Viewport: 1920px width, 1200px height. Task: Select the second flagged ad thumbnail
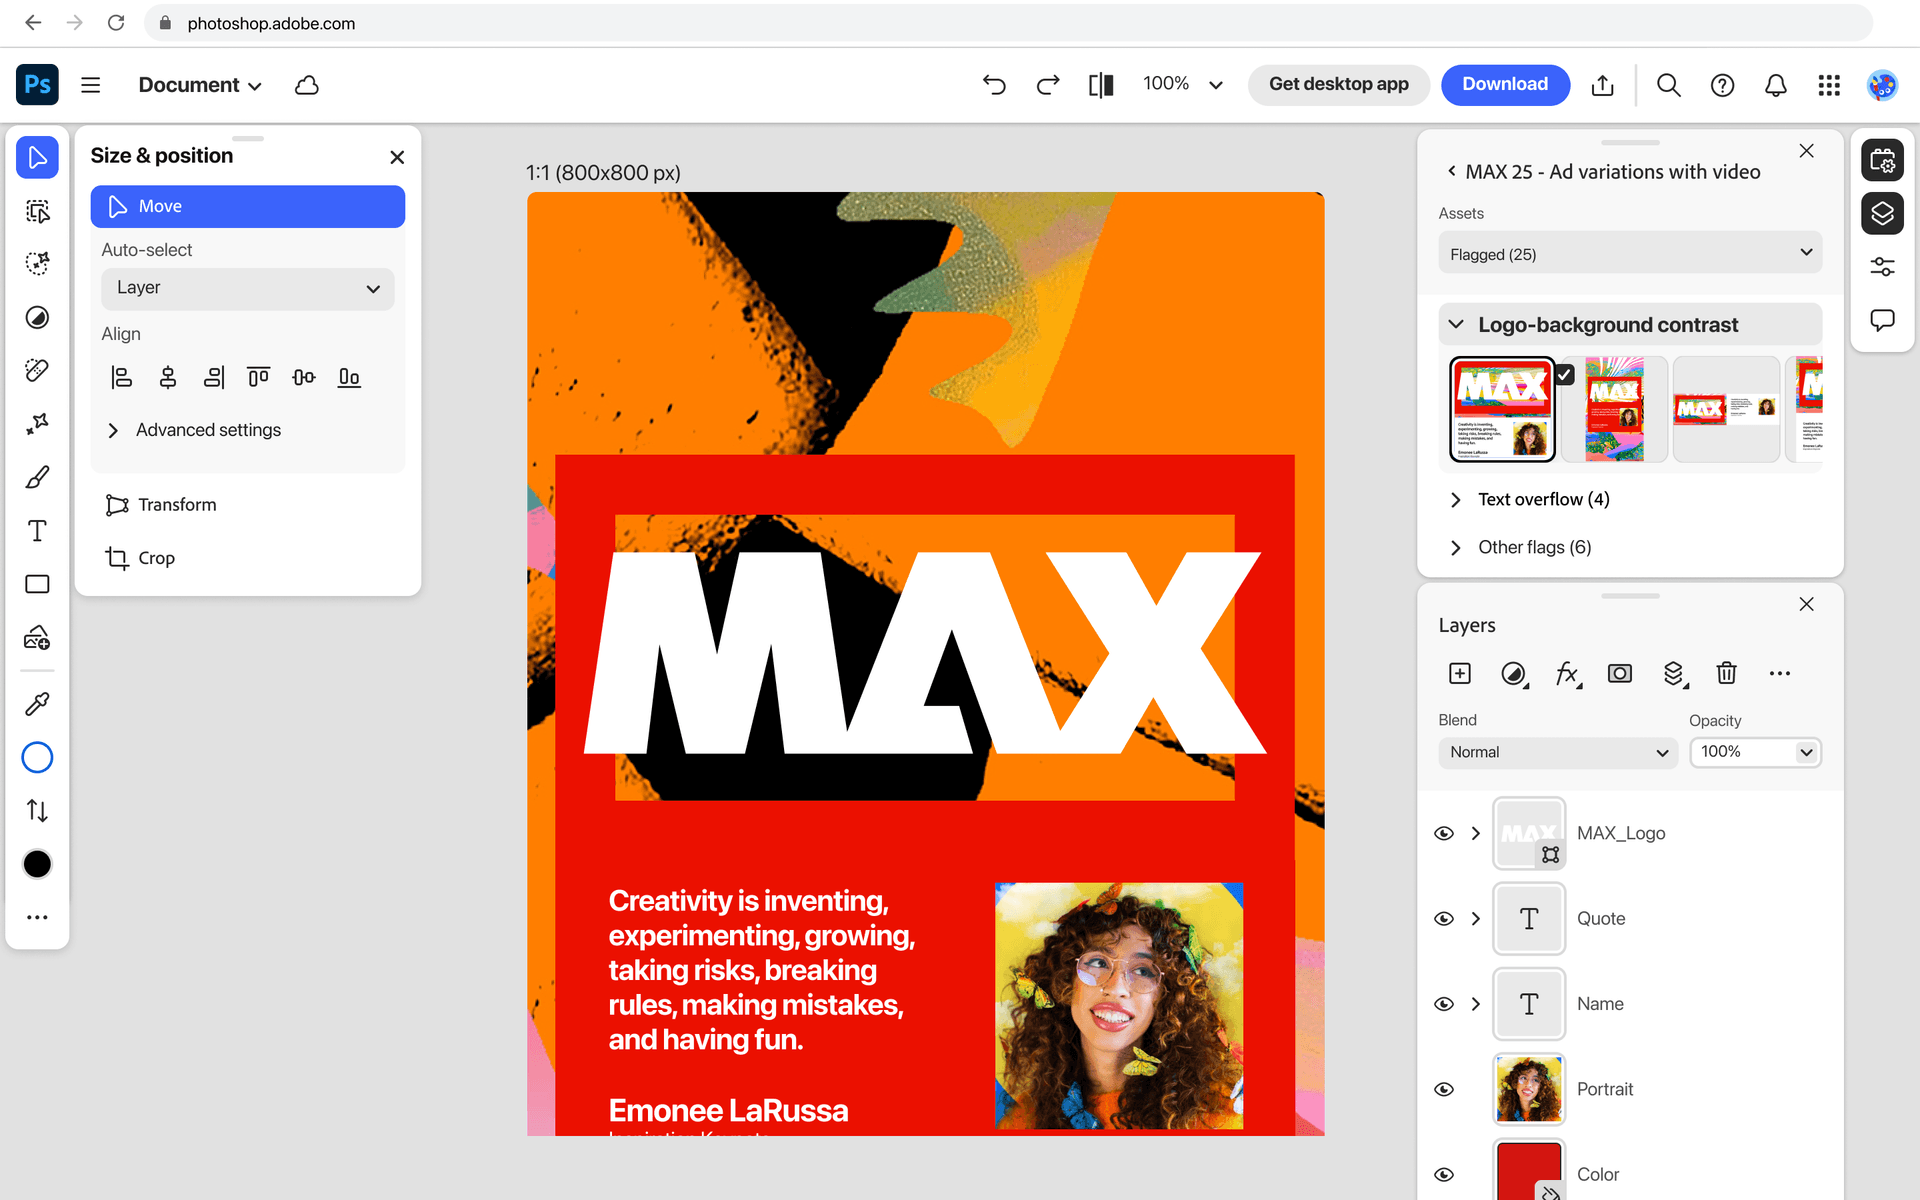tap(1613, 408)
